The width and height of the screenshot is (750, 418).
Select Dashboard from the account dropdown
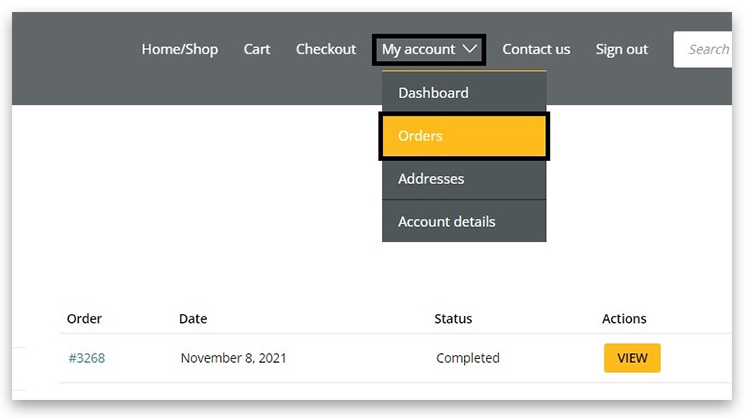pyautogui.click(x=433, y=93)
